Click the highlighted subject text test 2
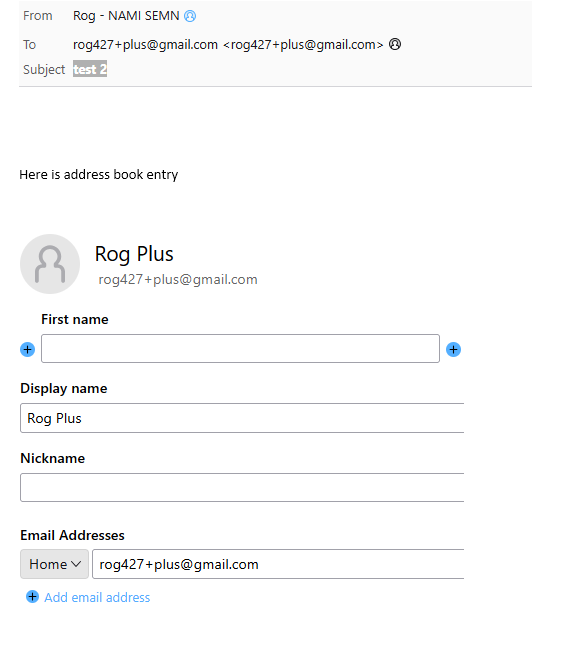569x668 pixels. tap(90, 69)
